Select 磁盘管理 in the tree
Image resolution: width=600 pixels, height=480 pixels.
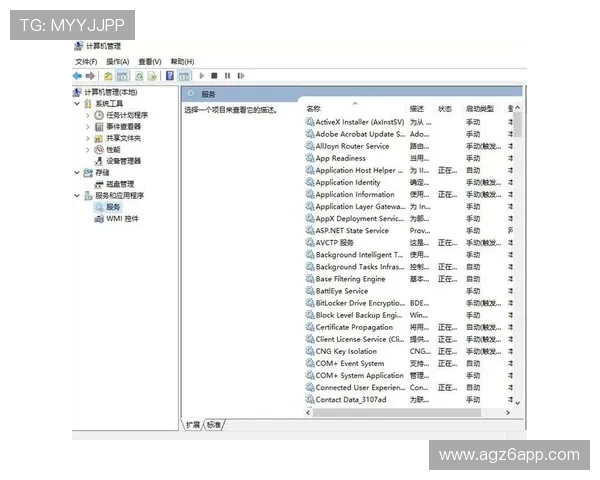point(120,184)
